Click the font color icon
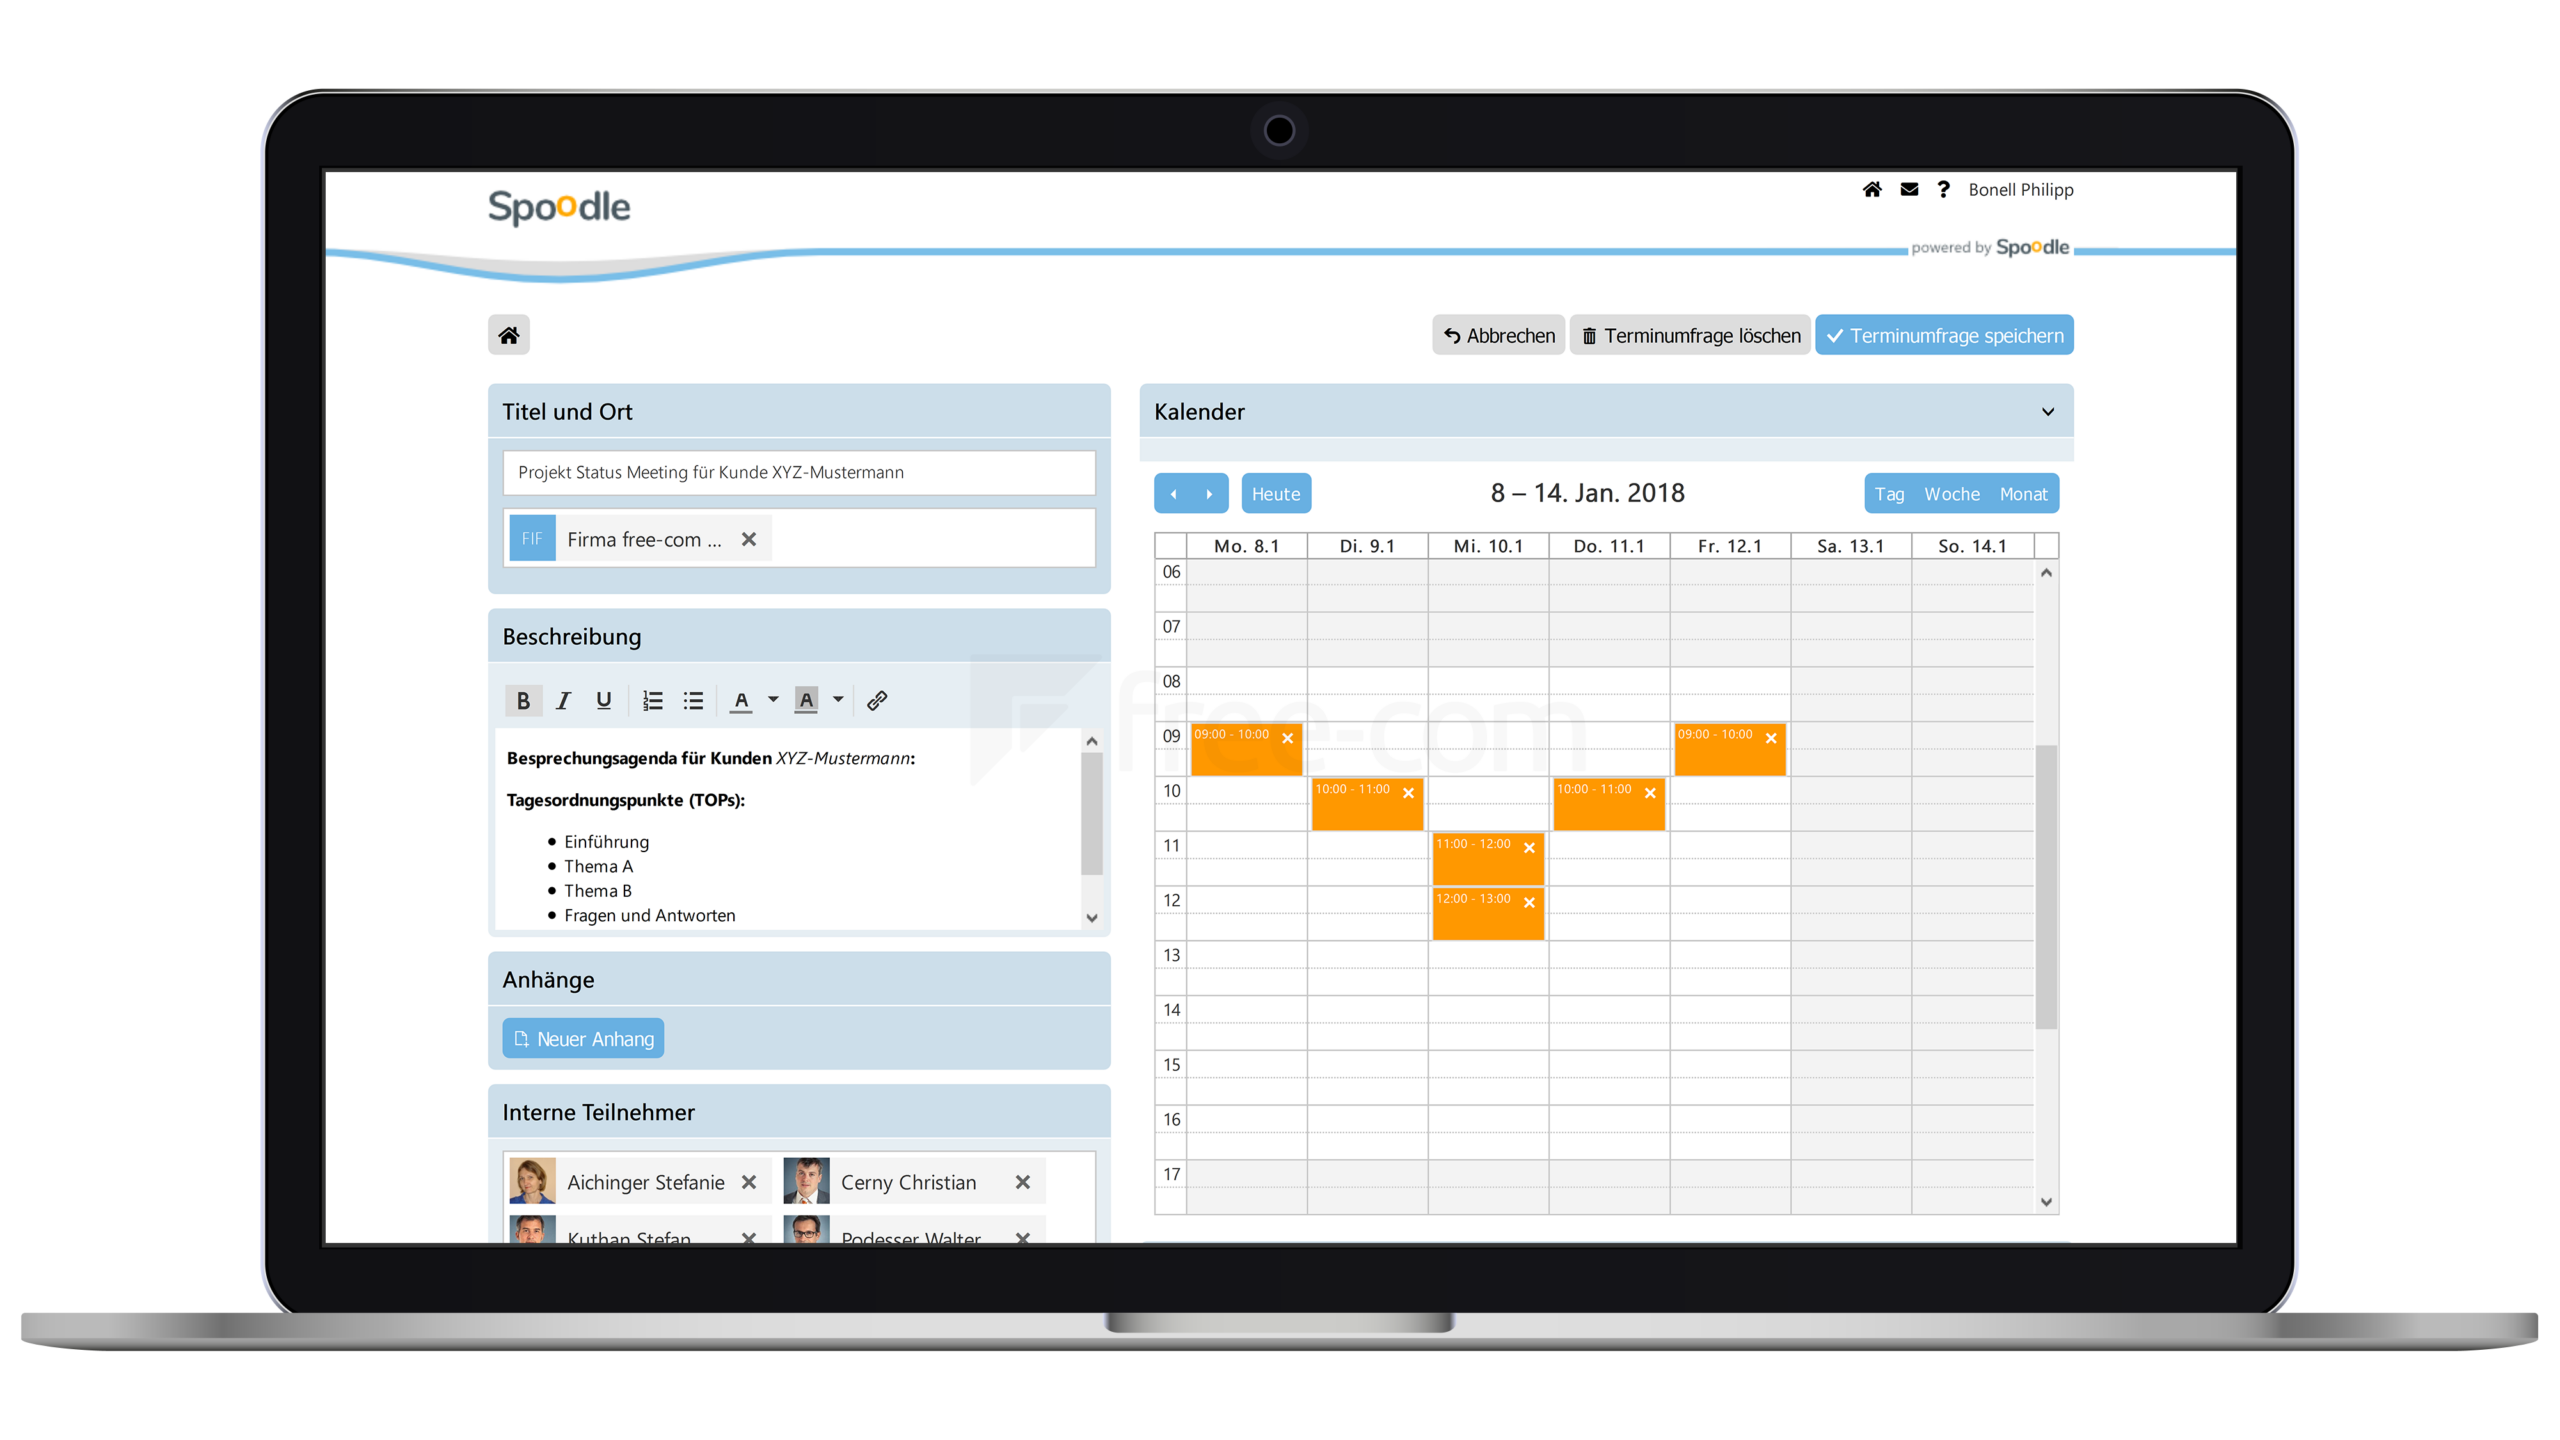This screenshot has width=2560, height=1440. coord(742,700)
